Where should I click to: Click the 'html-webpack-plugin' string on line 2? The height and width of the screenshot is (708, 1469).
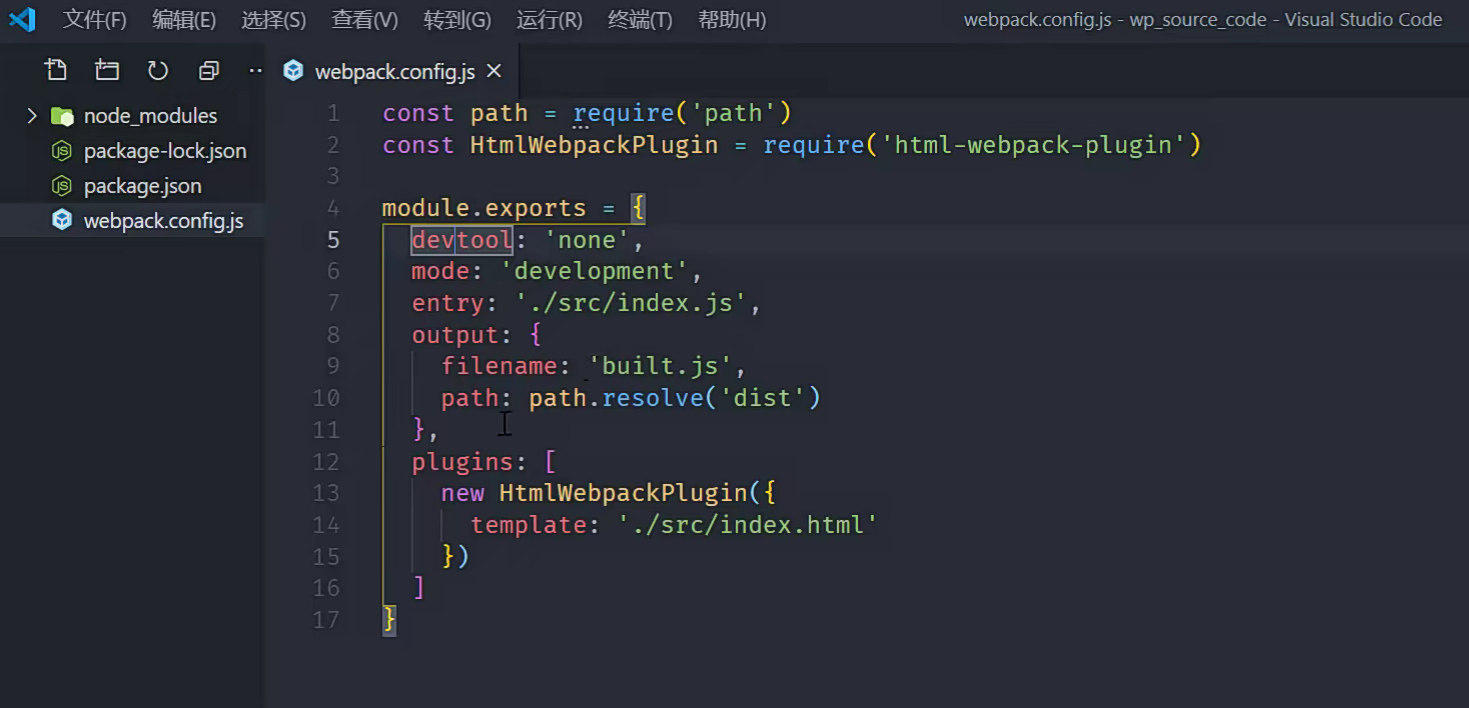coord(1033,145)
